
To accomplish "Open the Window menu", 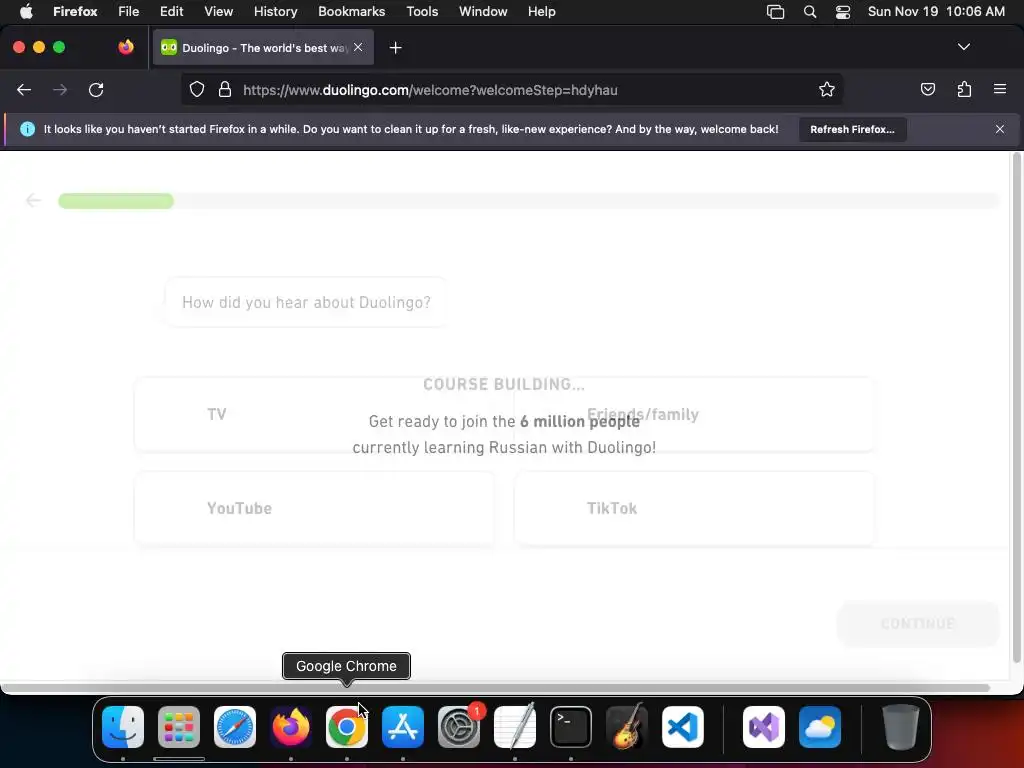I will click(483, 11).
